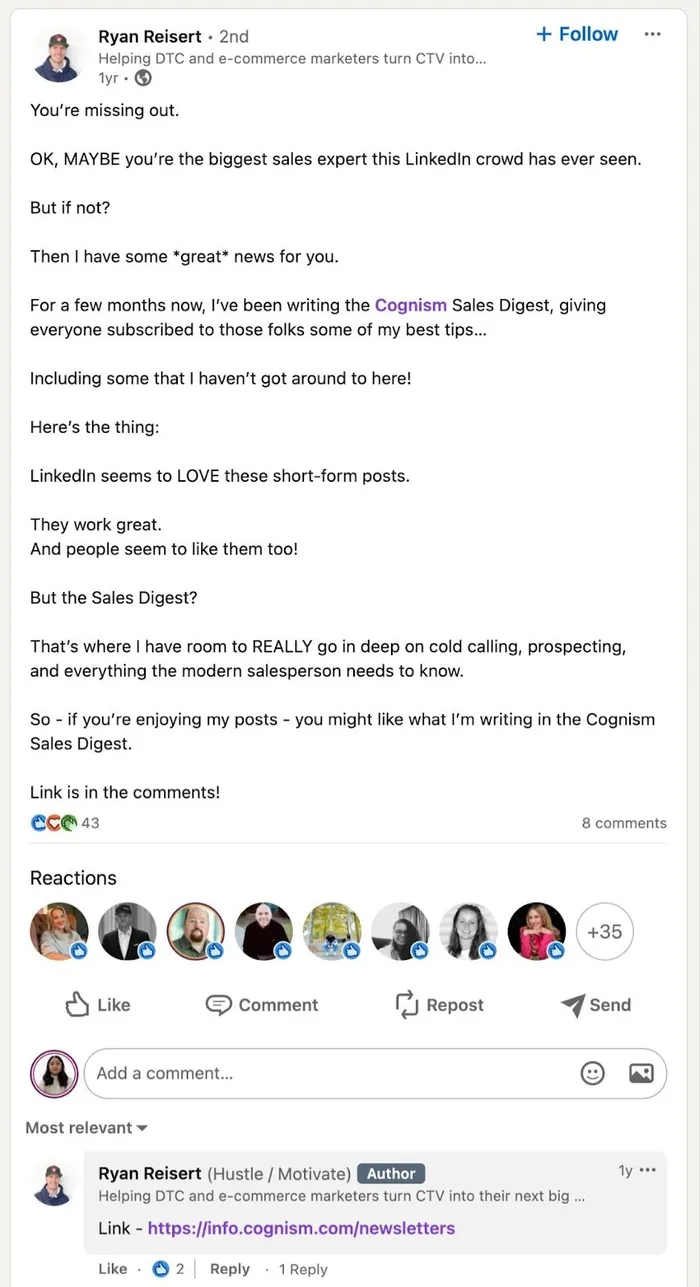The height and width of the screenshot is (1287, 700).
Task: Click in the Add a comment field
Action: [330, 1073]
